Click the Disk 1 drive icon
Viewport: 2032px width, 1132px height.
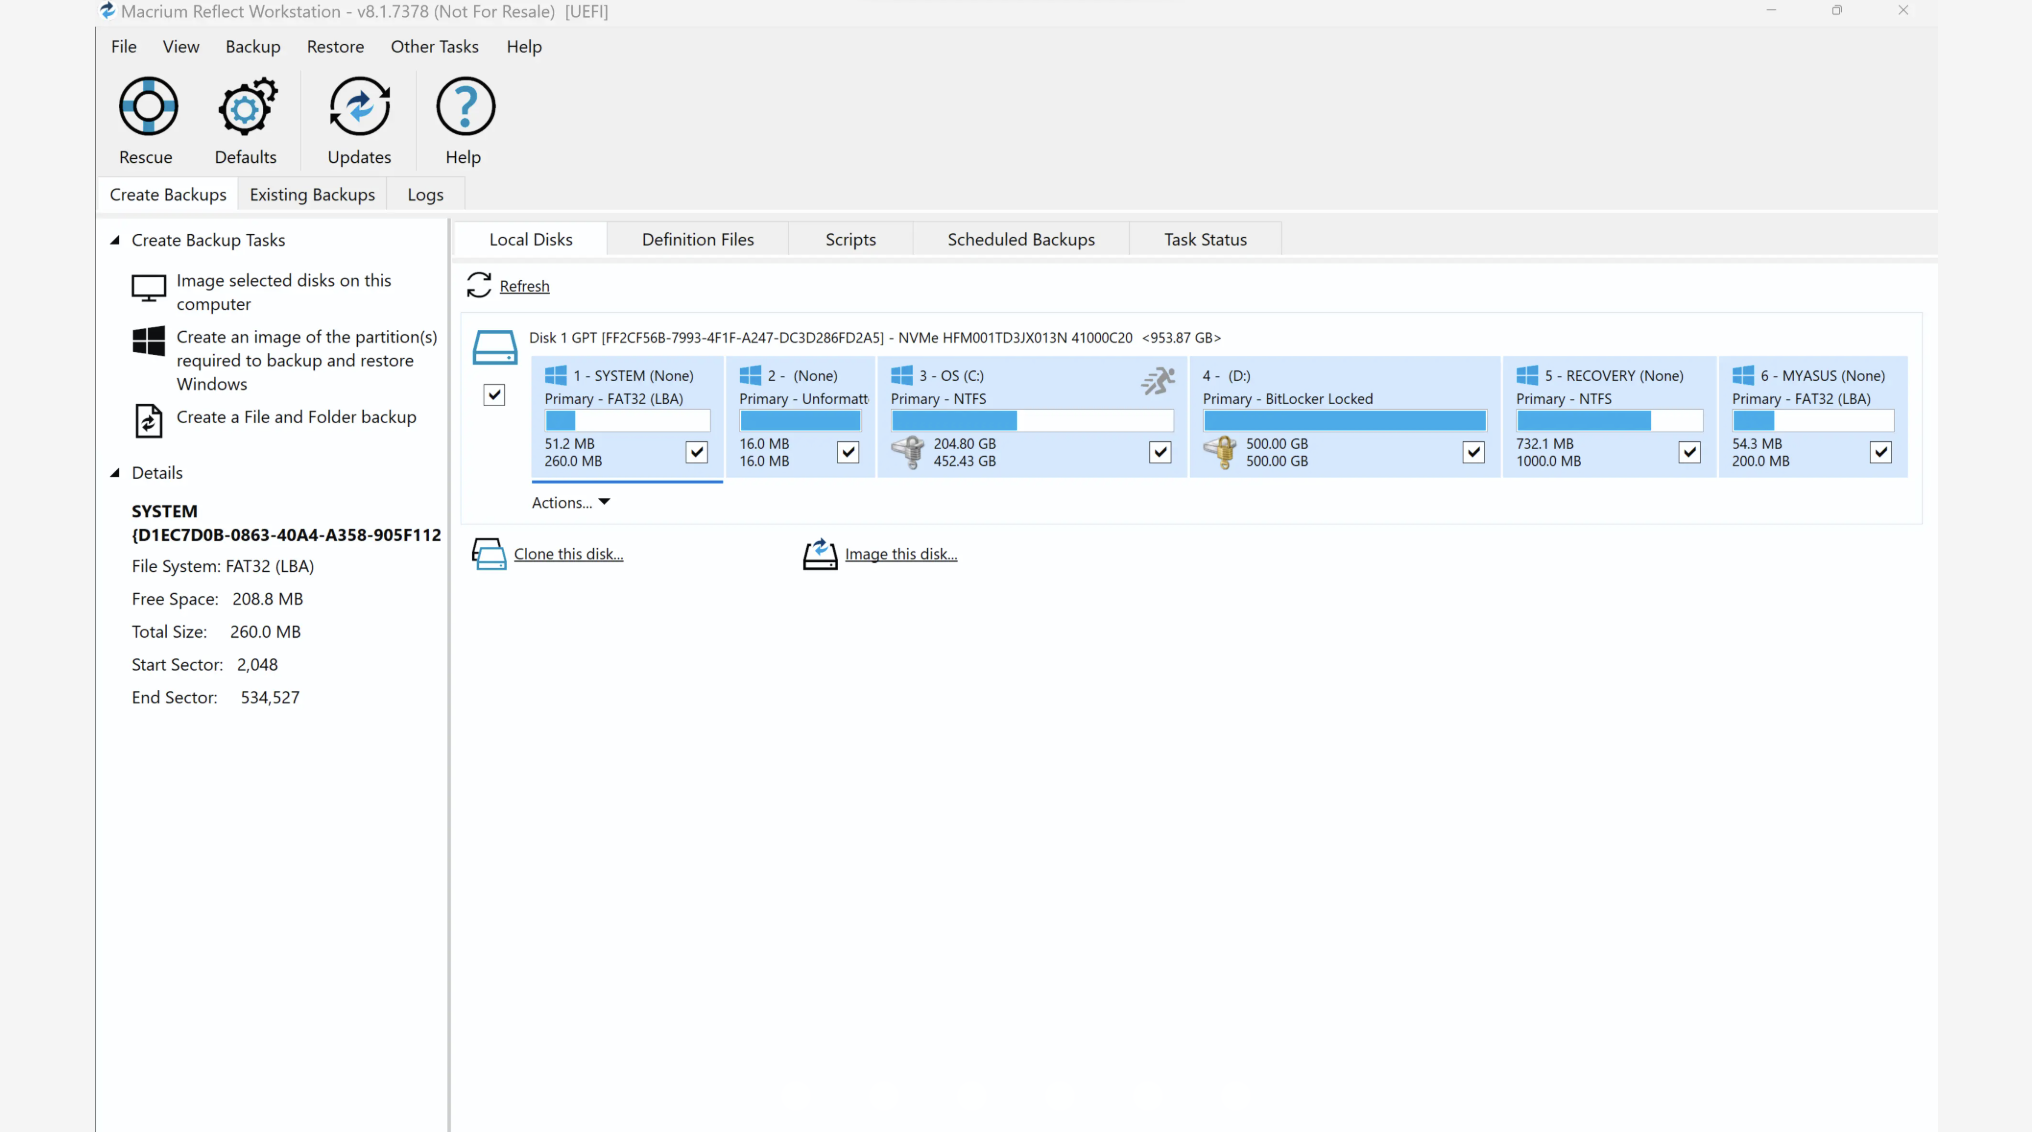tap(494, 347)
